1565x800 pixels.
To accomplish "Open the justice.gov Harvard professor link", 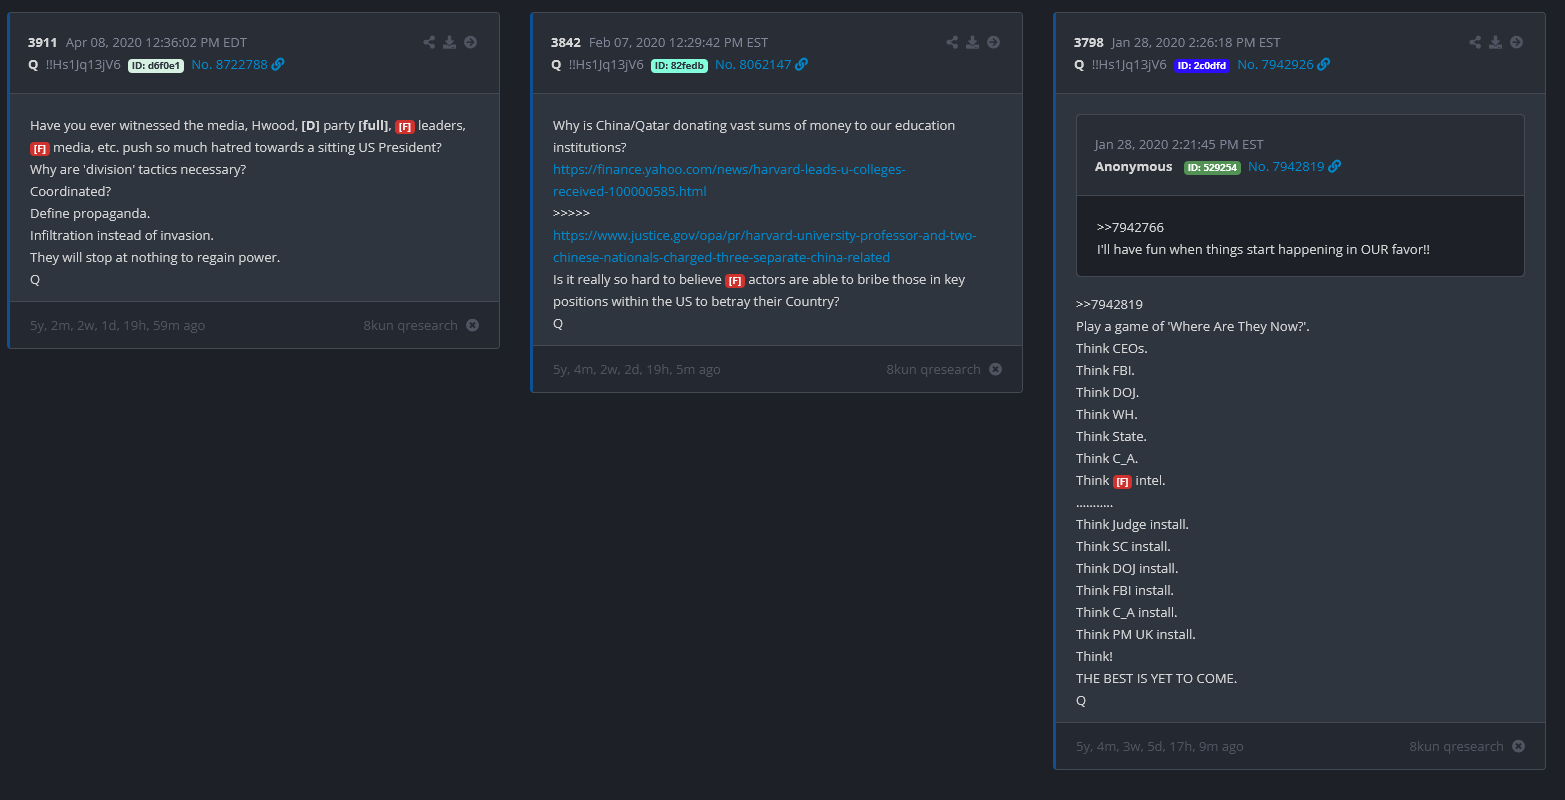I will click(x=765, y=246).
